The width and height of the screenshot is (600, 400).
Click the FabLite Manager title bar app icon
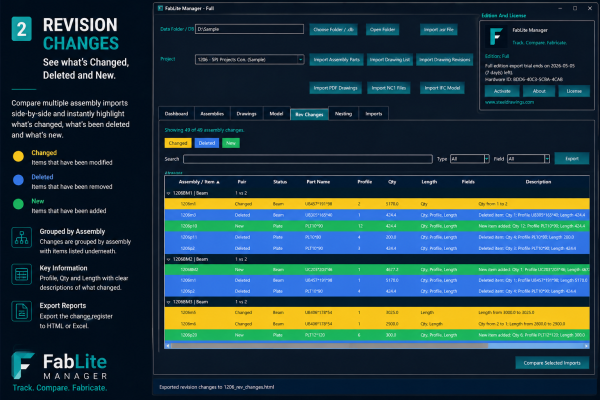(160, 8)
